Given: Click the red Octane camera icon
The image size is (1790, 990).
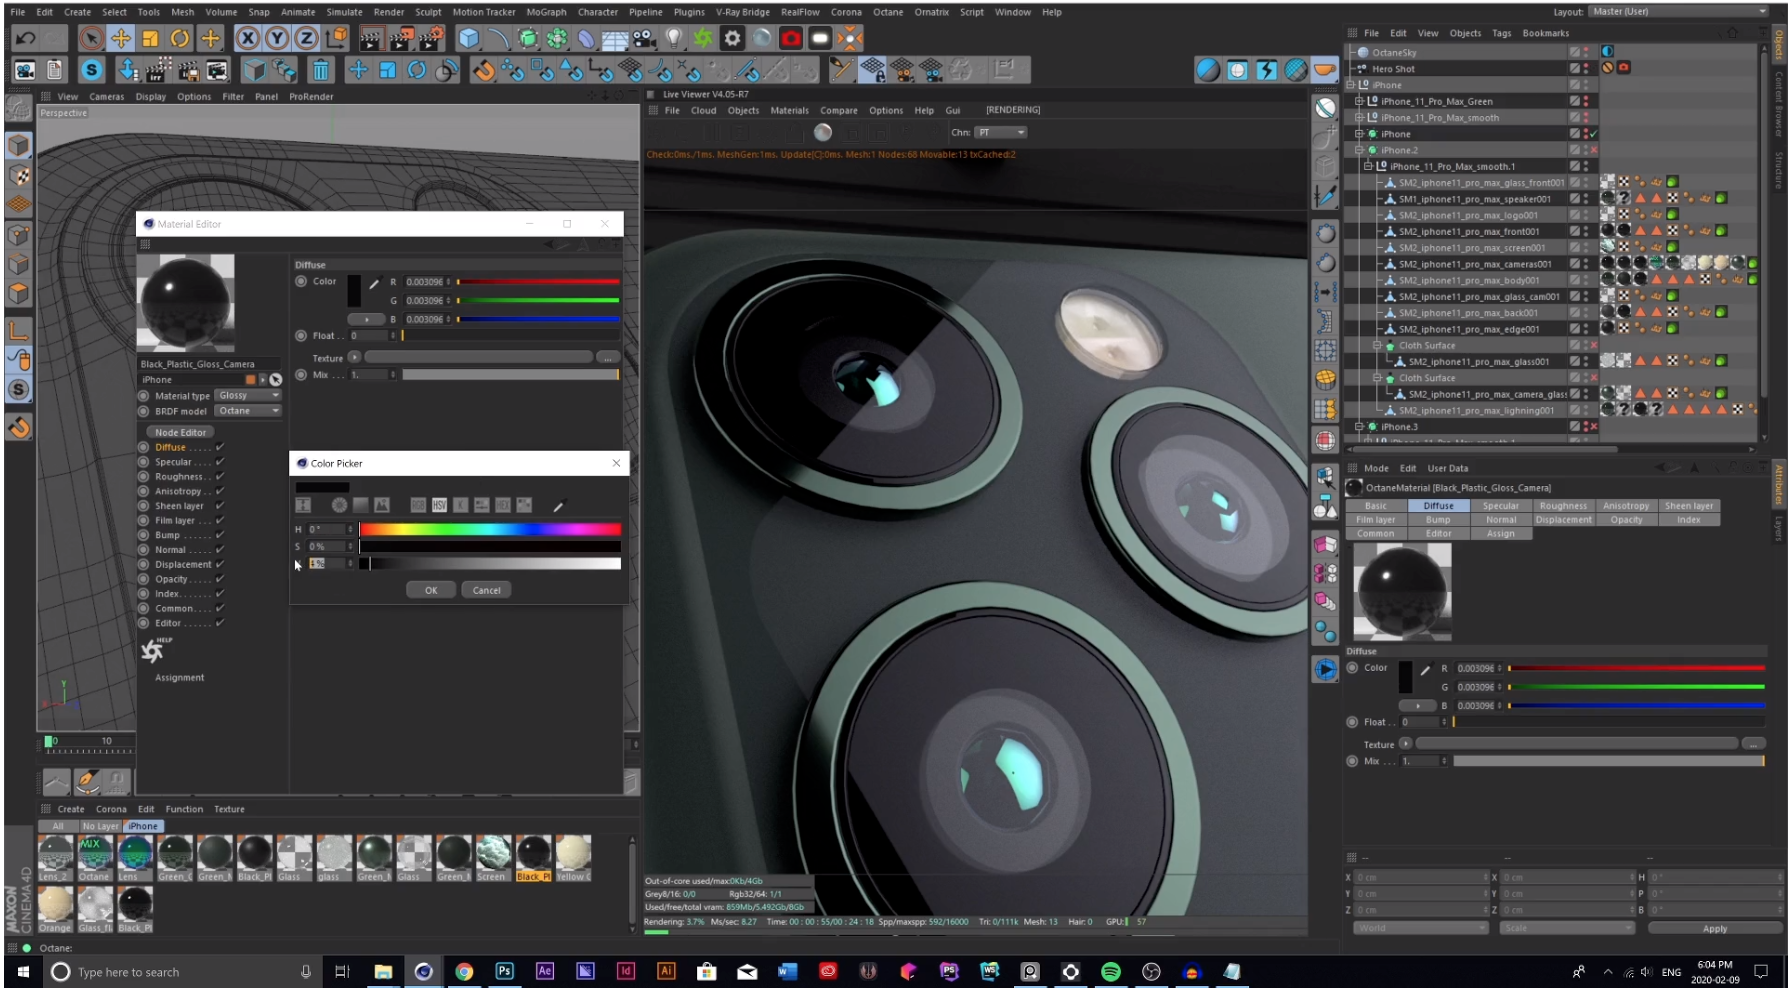Looking at the screenshot, I should tap(791, 38).
